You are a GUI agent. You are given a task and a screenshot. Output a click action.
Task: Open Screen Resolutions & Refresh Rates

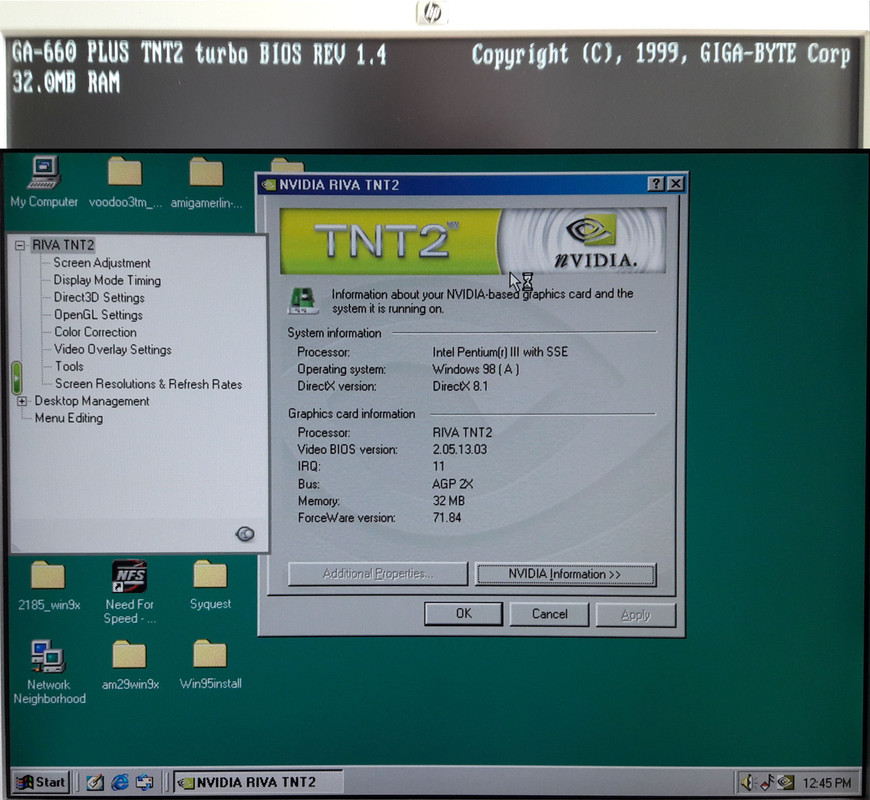148,384
